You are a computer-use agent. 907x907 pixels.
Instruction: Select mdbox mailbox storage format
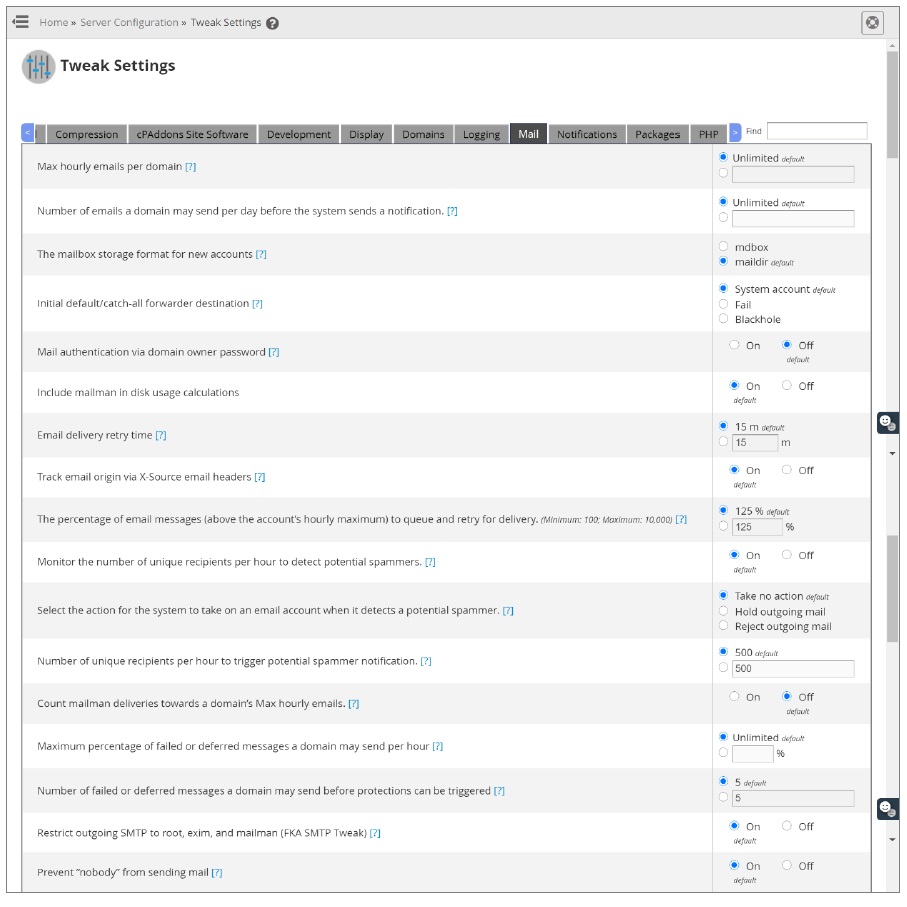coord(723,246)
